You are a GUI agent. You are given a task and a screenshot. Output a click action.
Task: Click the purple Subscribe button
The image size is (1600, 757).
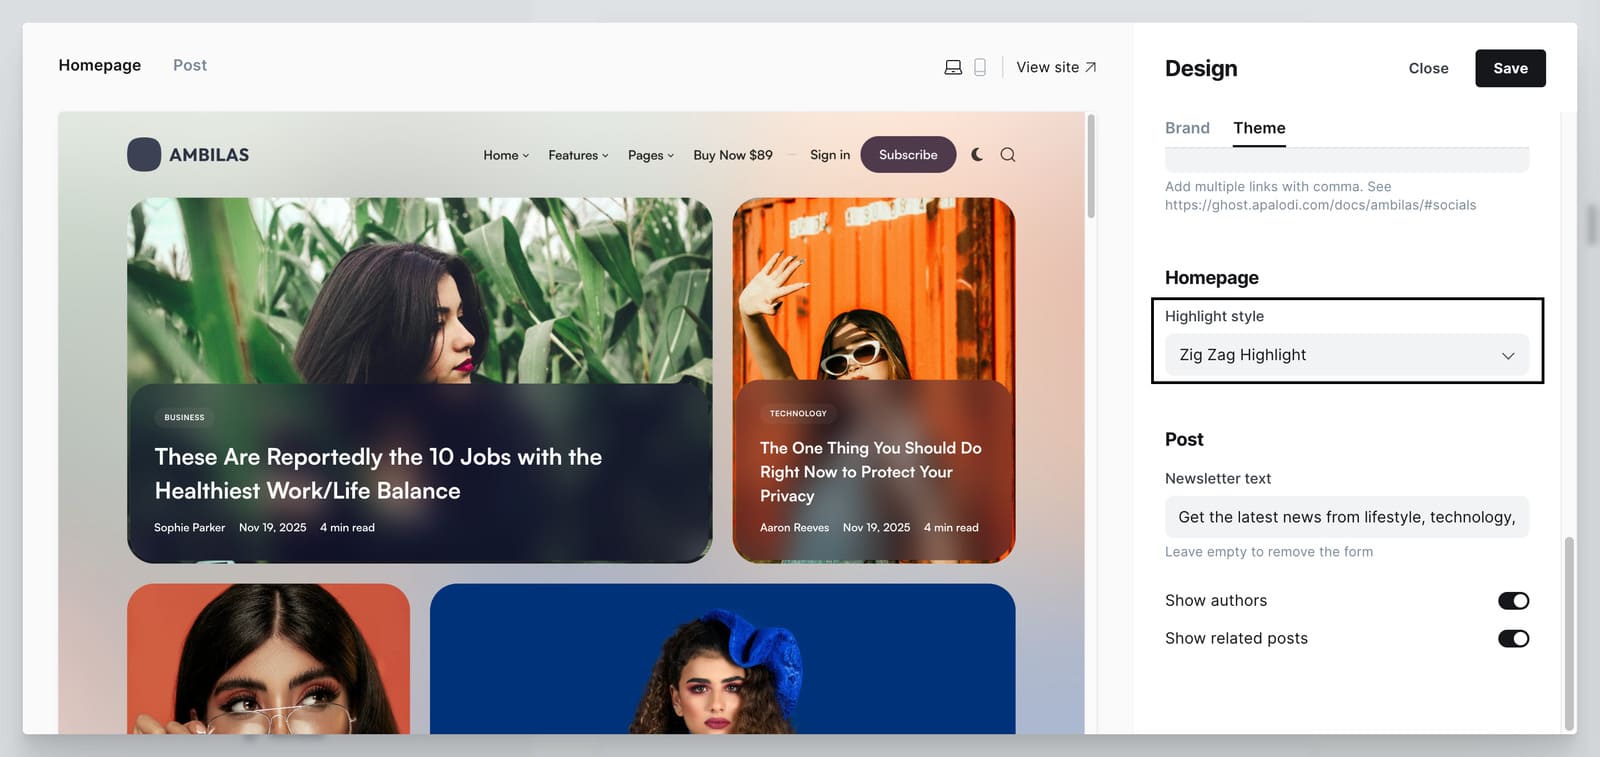[908, 155]
